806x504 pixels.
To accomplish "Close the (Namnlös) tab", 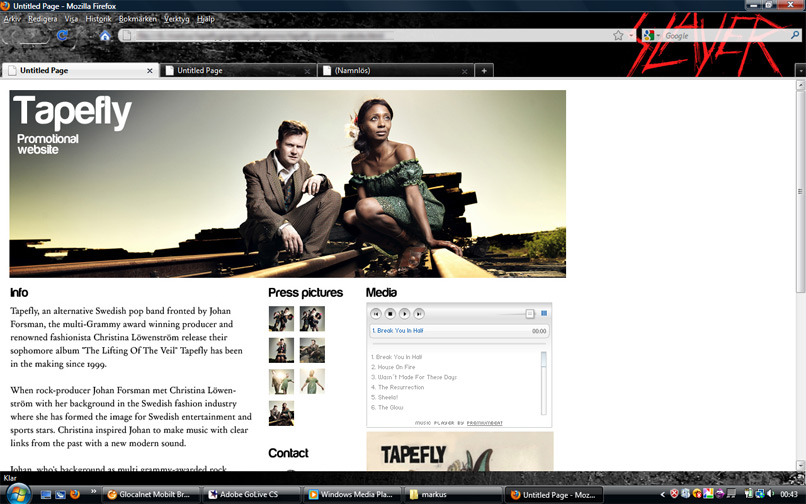I will 464,71.
